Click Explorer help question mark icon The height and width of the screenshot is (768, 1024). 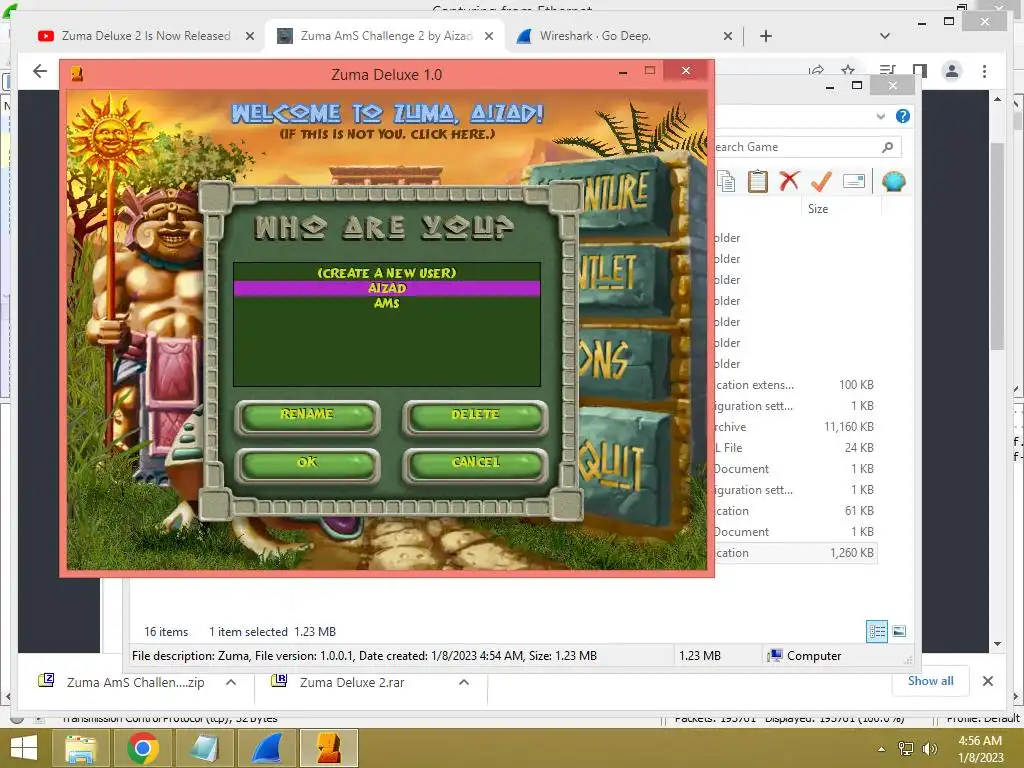(x=903, y=116)
